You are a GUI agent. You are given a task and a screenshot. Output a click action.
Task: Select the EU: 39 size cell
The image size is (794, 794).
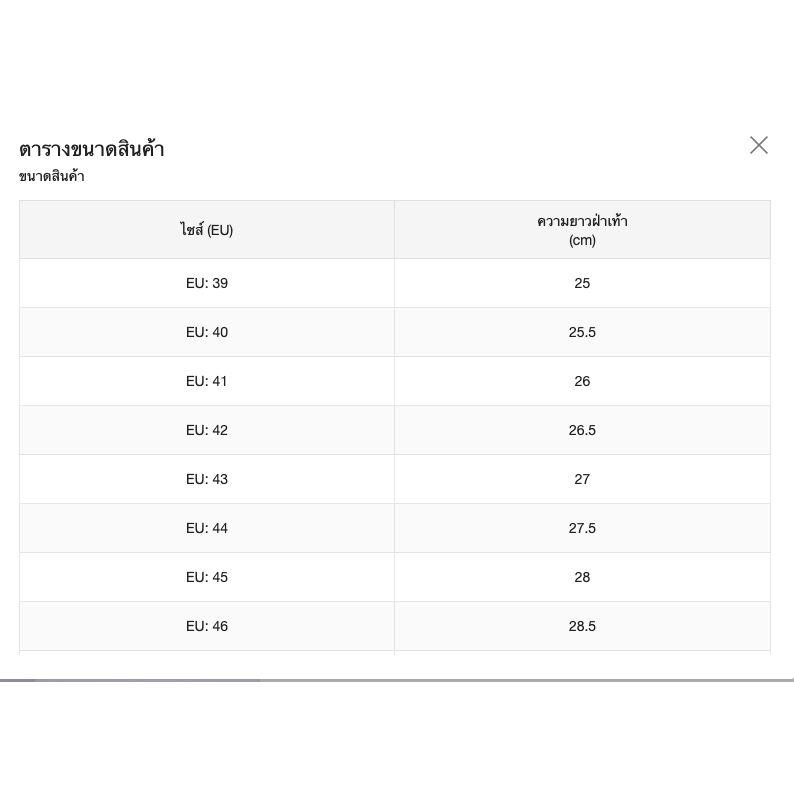point(207,283)
